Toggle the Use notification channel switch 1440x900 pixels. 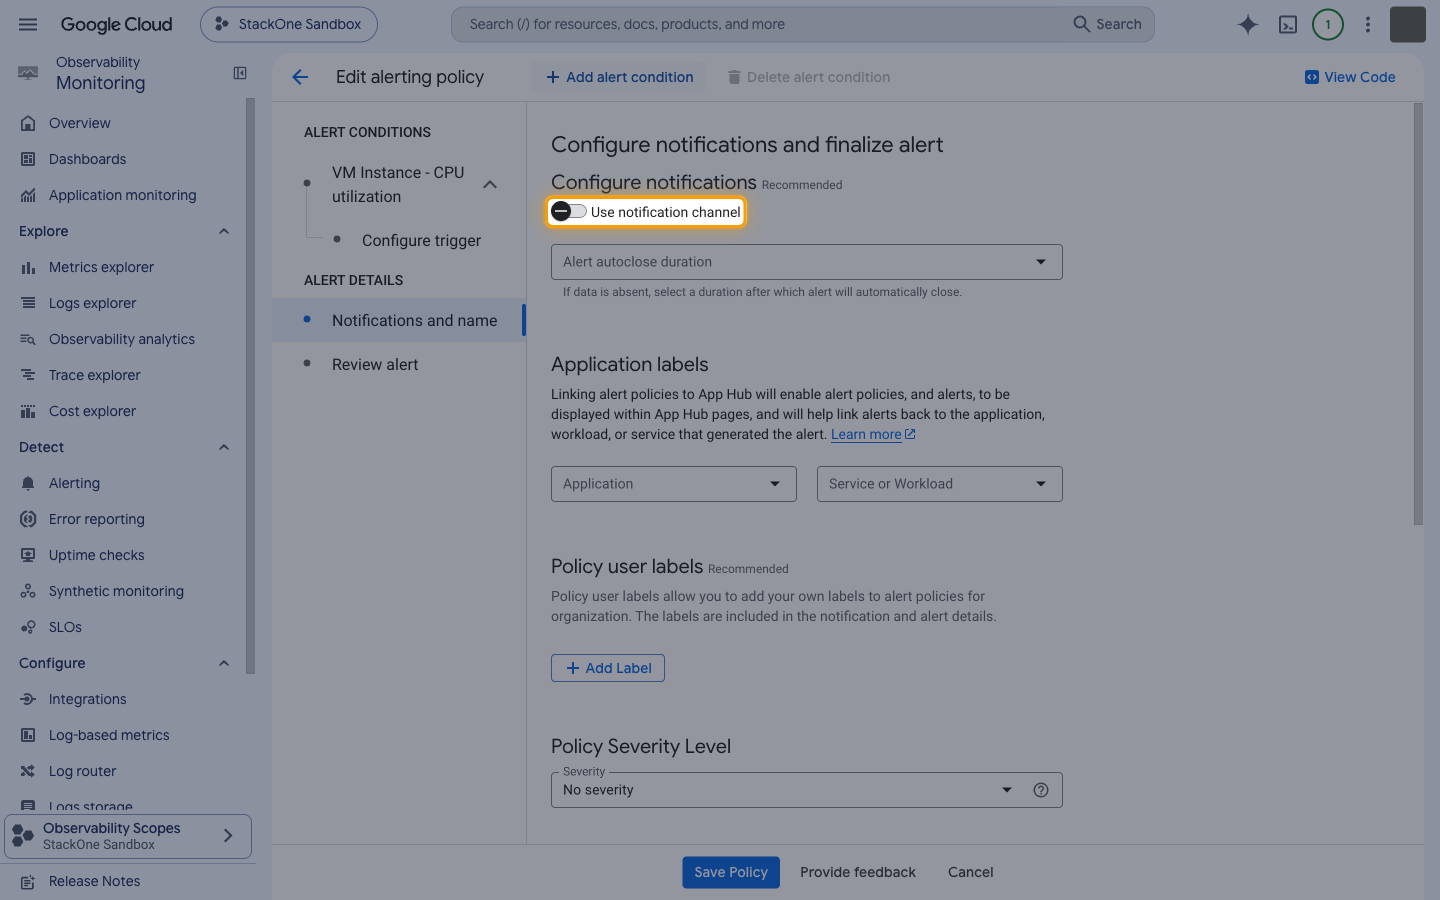pyautogui.click(x=570, y=212)
